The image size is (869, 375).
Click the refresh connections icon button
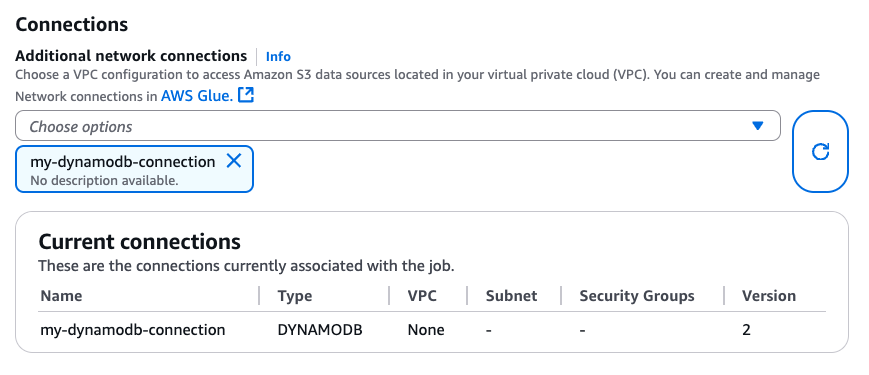(x=820, y=151)
